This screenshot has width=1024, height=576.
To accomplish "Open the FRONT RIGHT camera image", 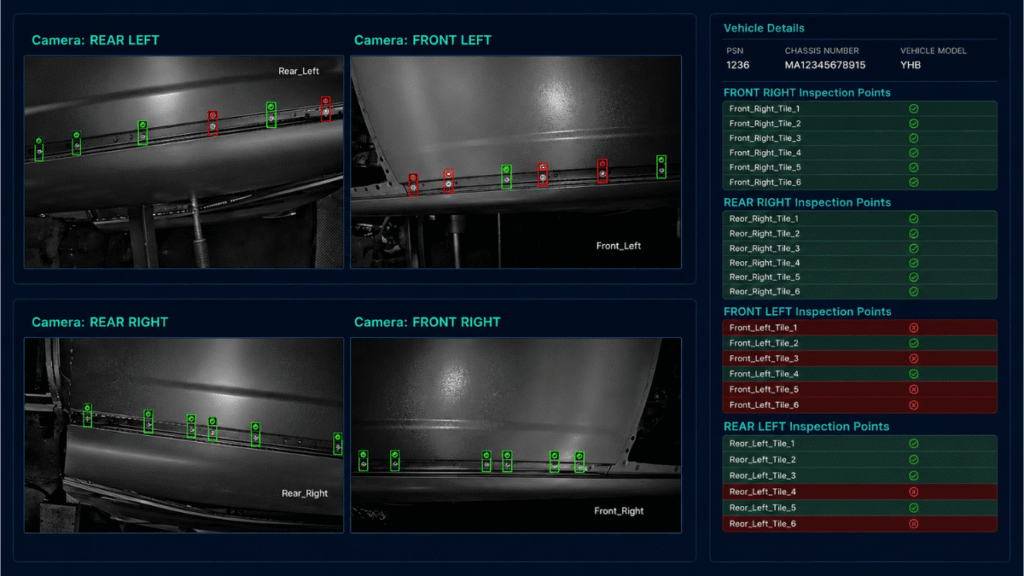I will click(x=516, y=435).
